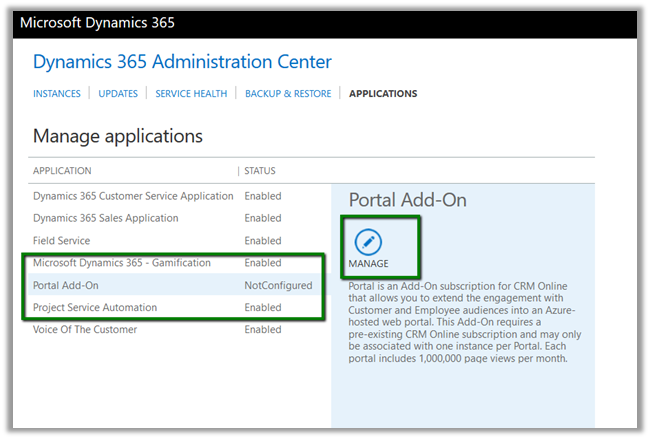This screenshot has width=650, height=439.
Task: Click the MANAGE label below the pencil
Action: (368, 264)
